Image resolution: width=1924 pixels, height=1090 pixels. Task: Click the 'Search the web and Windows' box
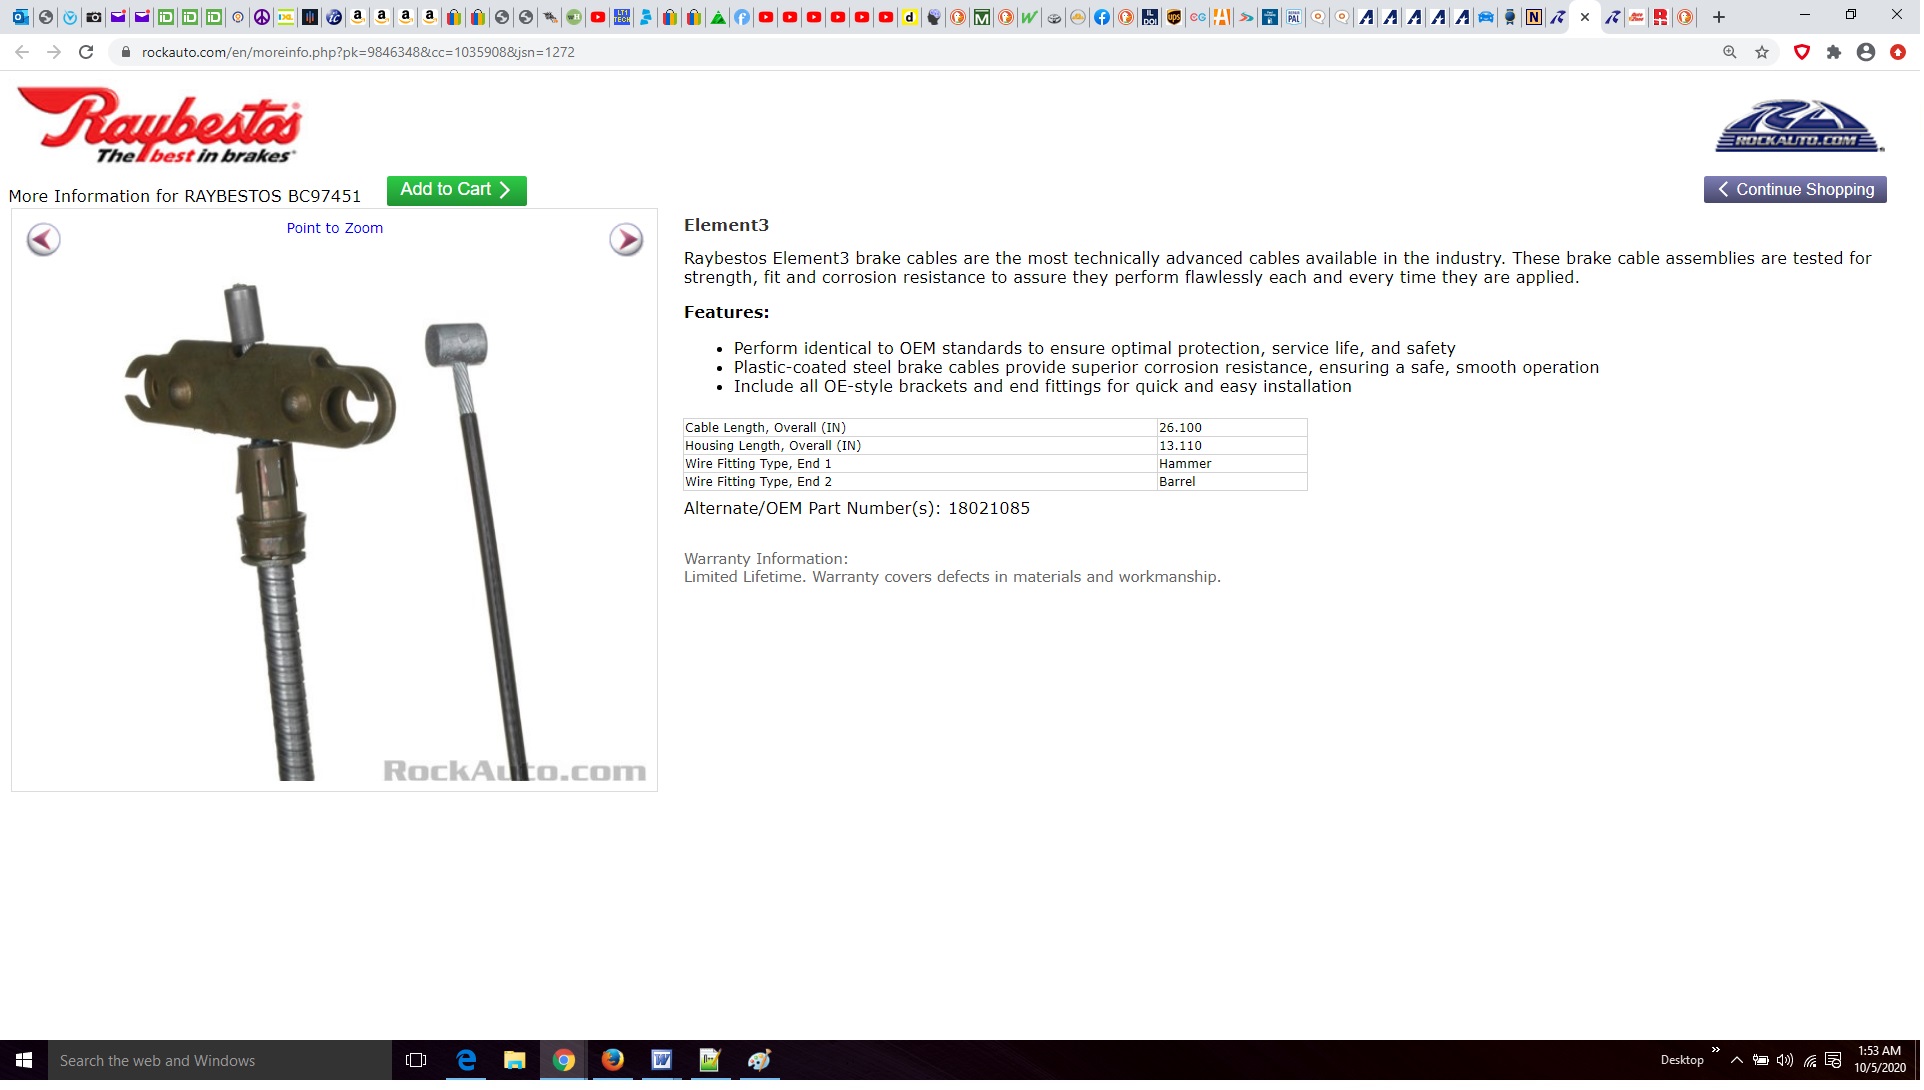pos(220,1062)
